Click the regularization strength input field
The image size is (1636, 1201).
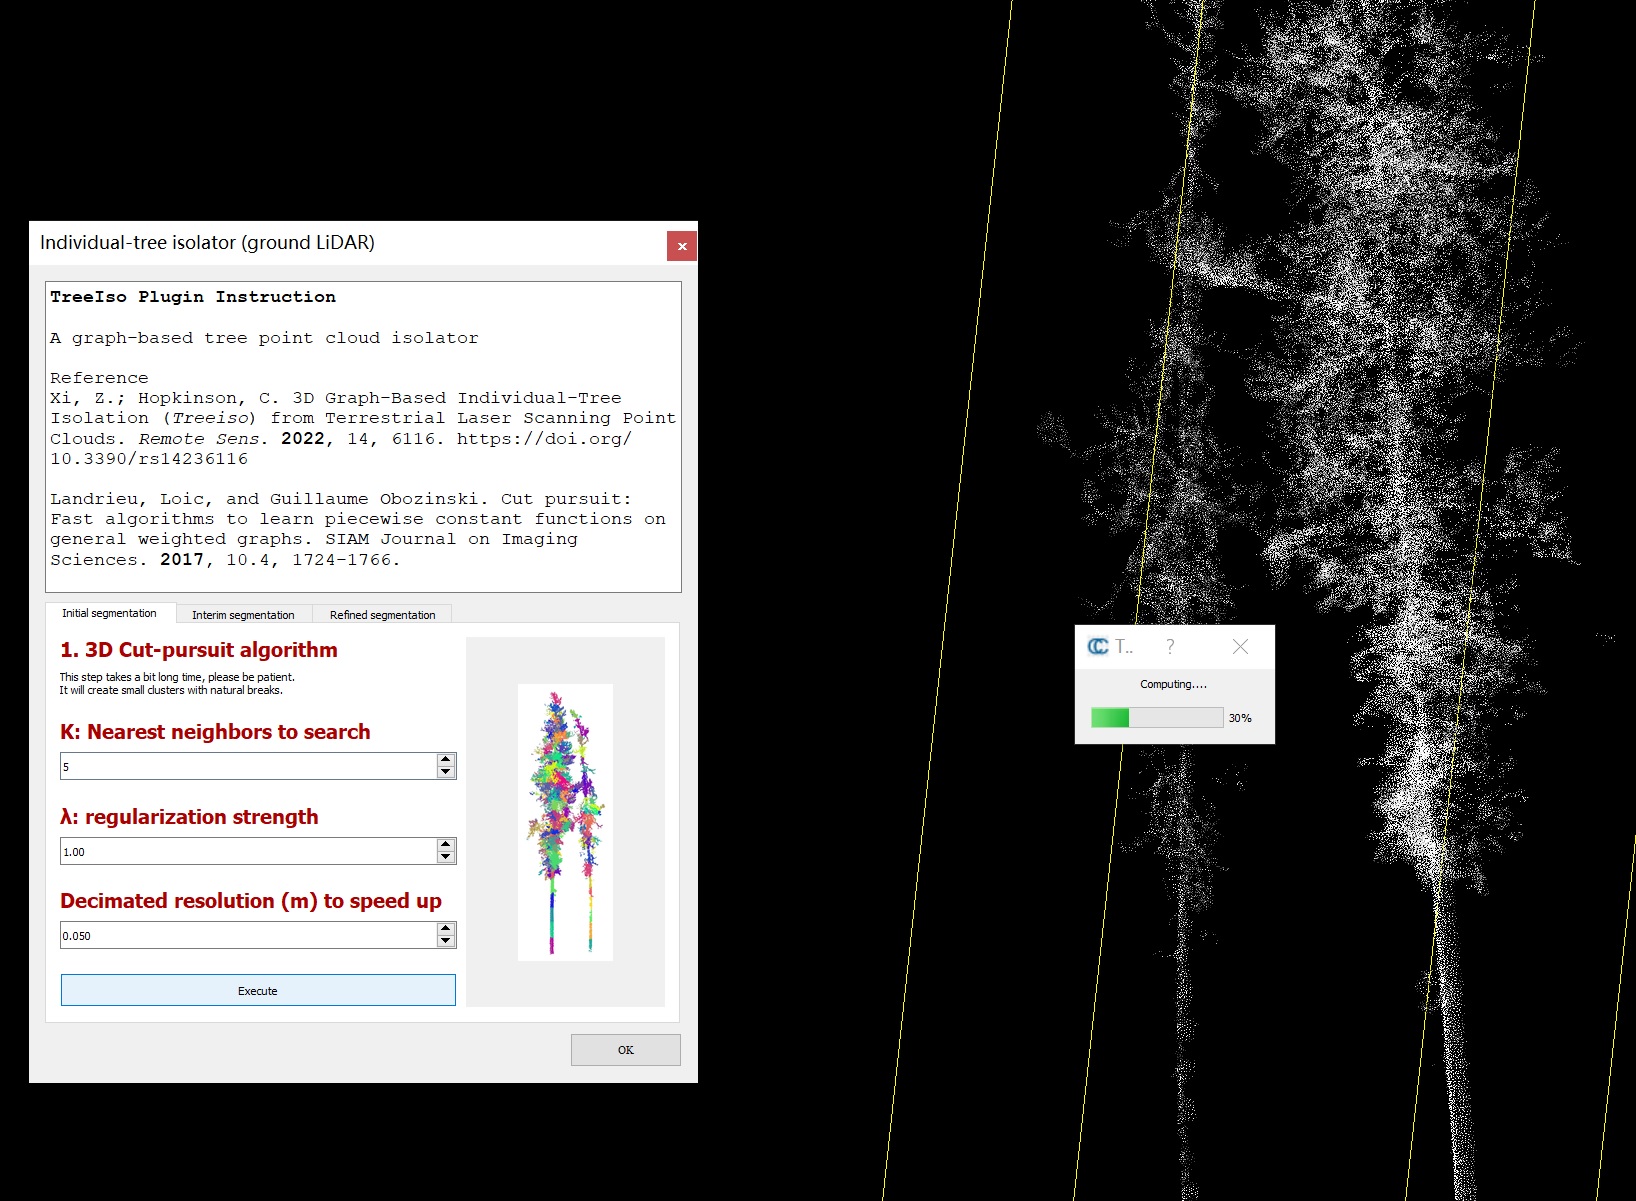(x=247, y=852)
